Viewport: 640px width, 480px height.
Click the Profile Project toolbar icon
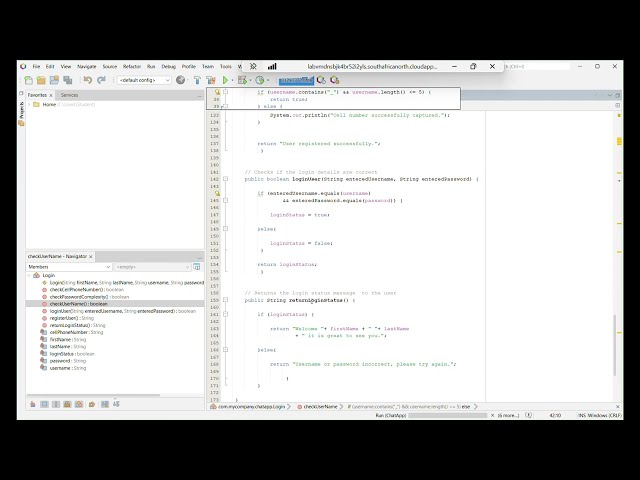click(x=260, y=80)
